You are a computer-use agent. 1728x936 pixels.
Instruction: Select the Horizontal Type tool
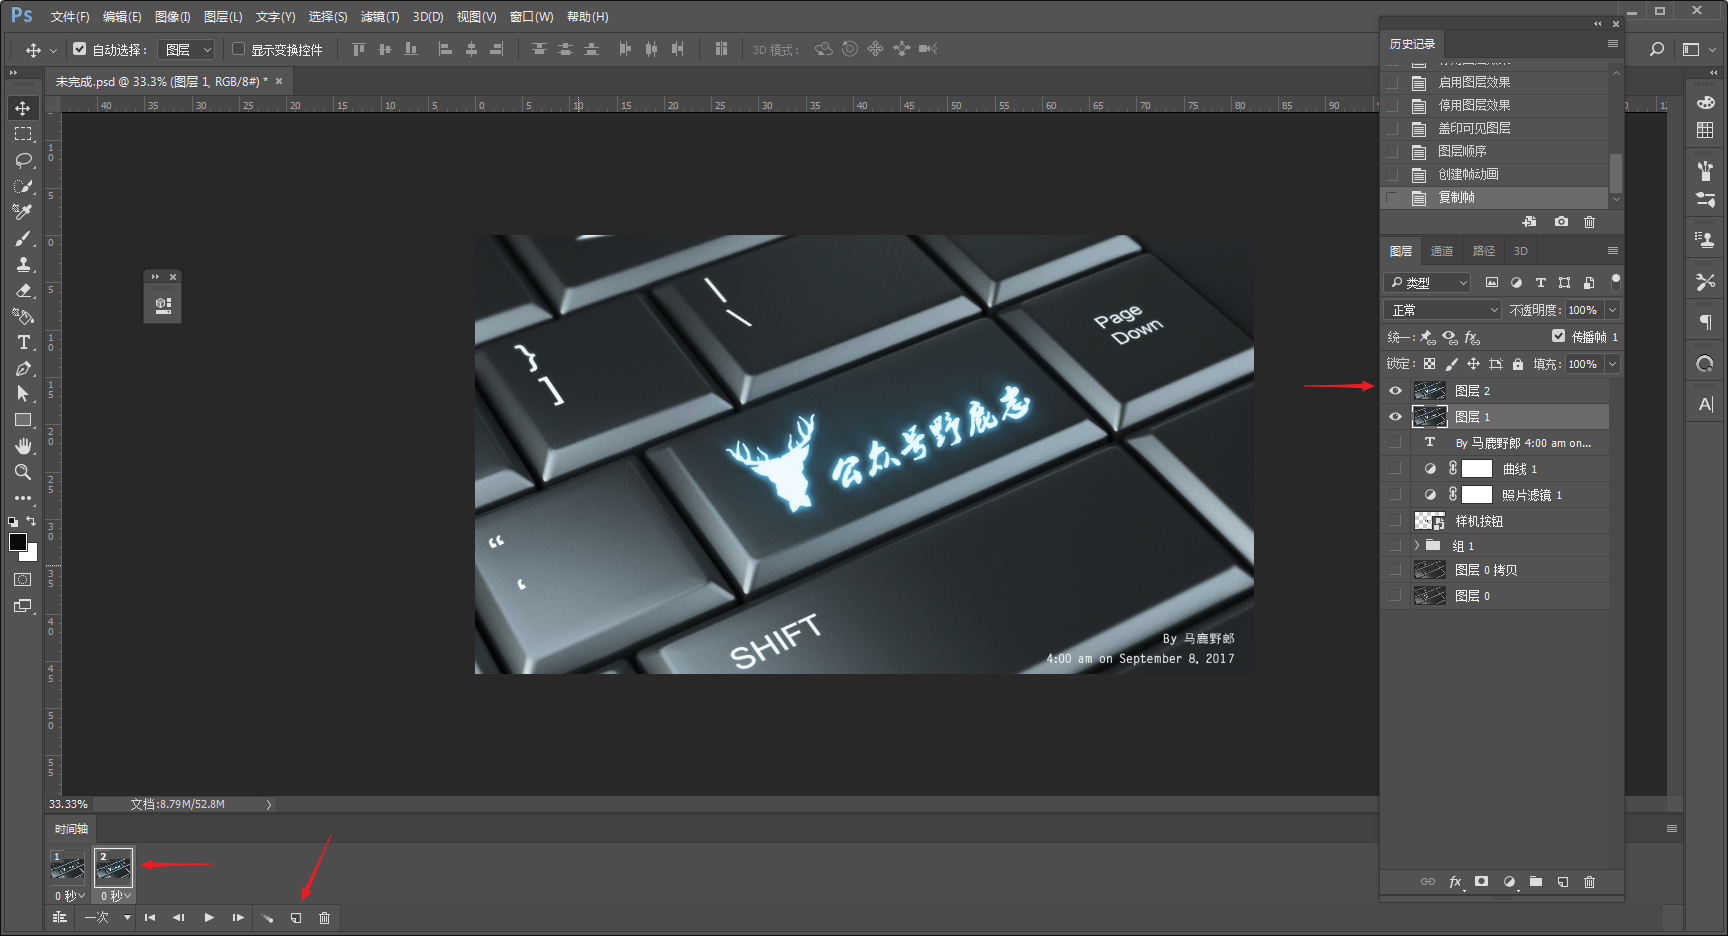pyautogui.click(x=22, y=343)
